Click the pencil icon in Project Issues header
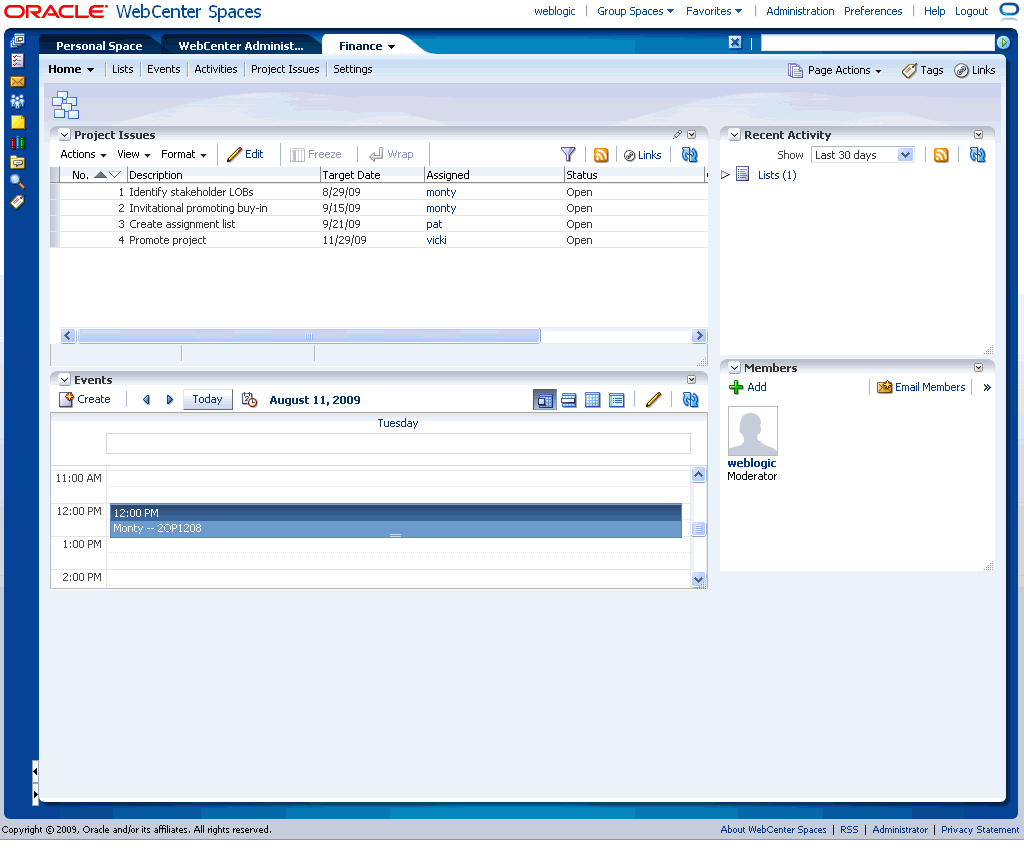The height and width of the screenshot is (857, 1024). (677, 135)
